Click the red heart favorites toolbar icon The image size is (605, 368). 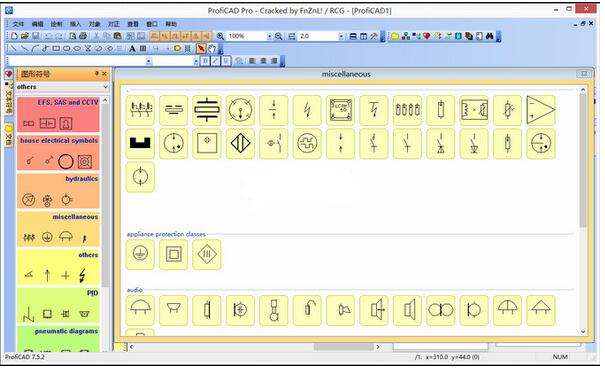[x=427, y=36]
